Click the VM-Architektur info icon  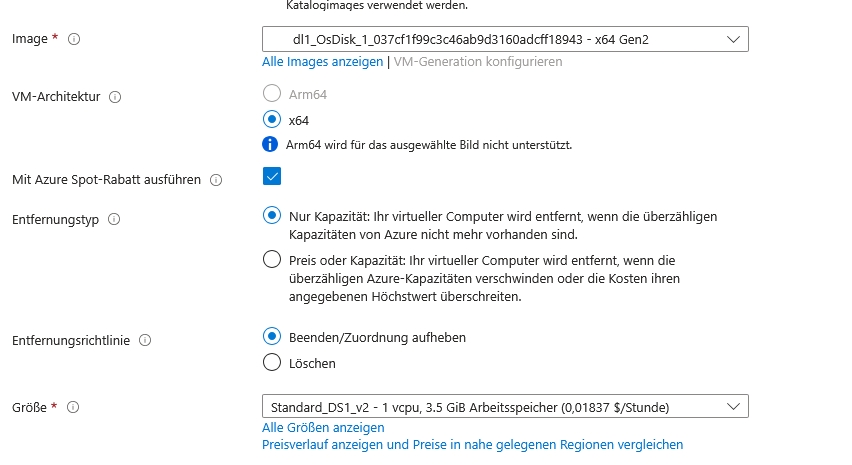(x=115, y=97)
